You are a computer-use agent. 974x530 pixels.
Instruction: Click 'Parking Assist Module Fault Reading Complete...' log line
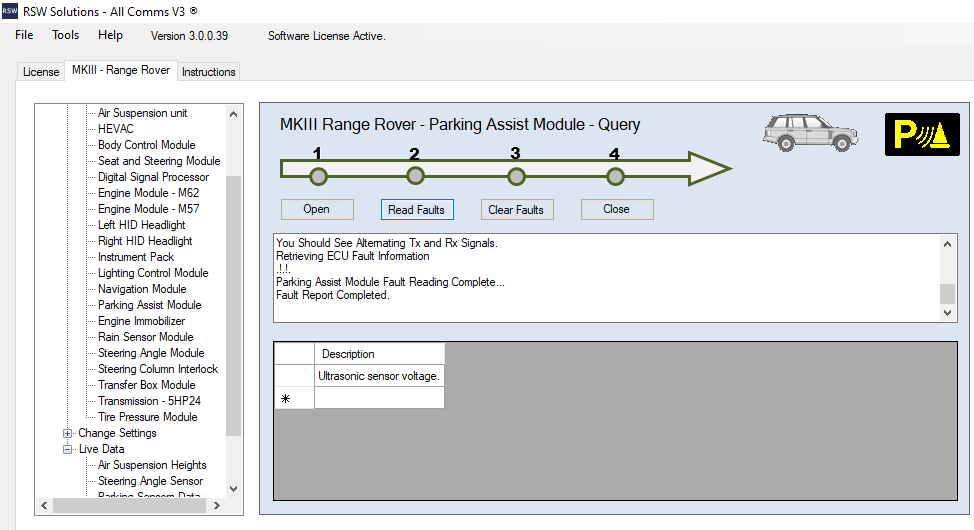(x=390, y=282)
